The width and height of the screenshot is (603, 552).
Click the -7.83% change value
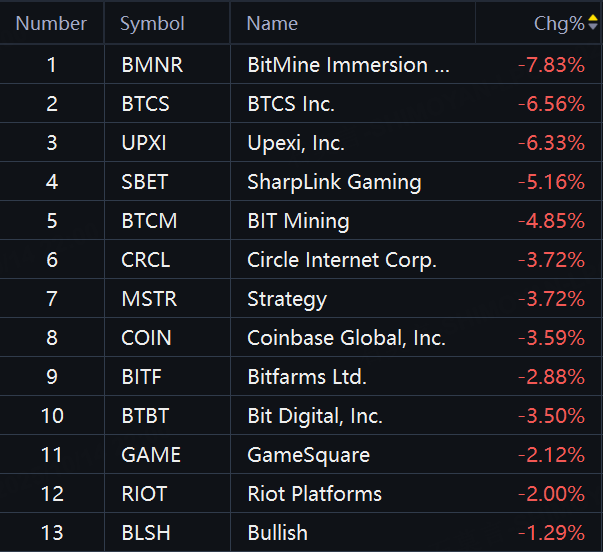point(551,65)
